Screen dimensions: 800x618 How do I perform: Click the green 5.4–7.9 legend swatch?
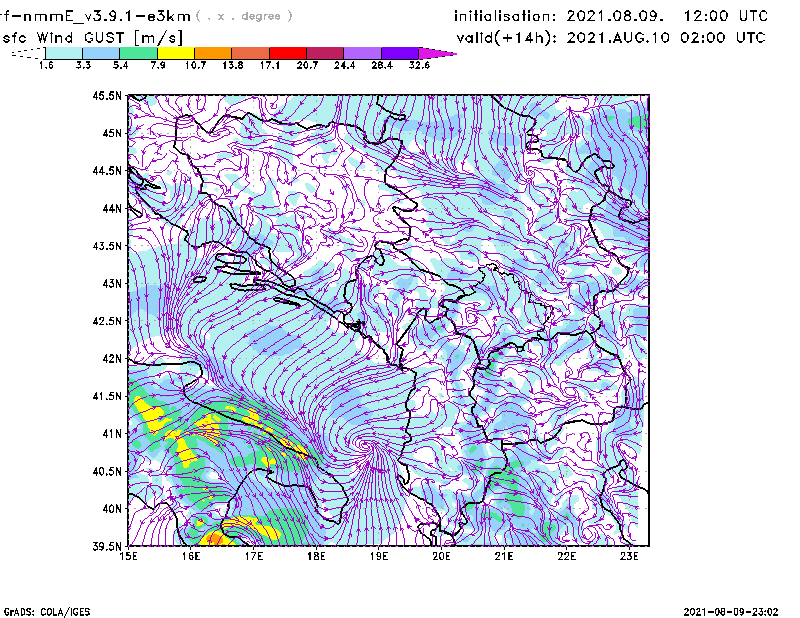click(x=138, y=53)
